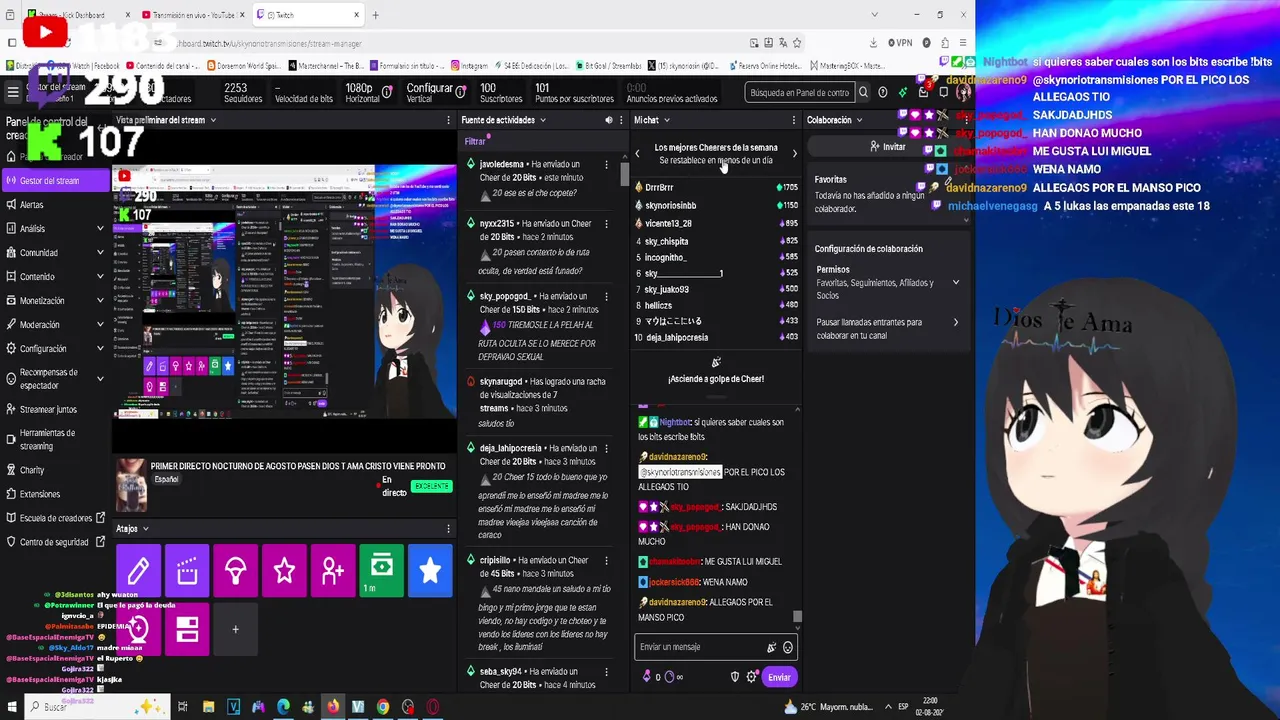Expand the Configuración sidebar section
1280x720 pixels.
100,349
